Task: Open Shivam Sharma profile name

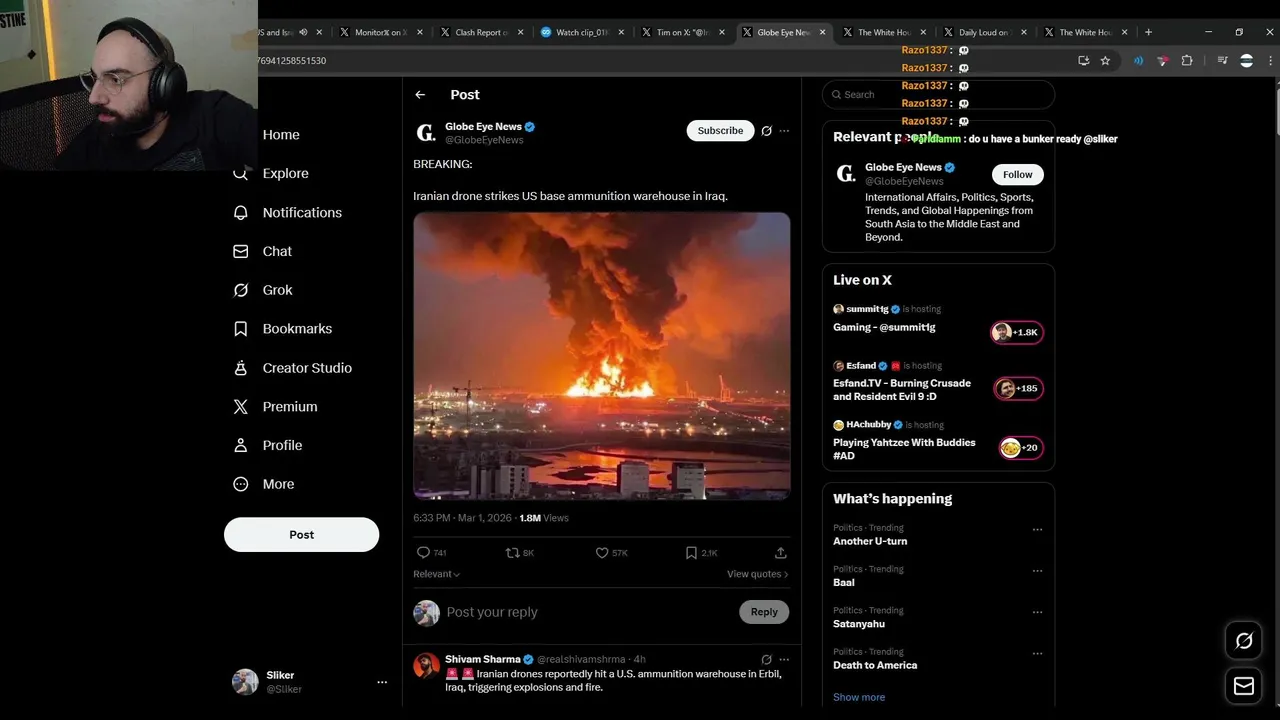Action: click(482, 660)
